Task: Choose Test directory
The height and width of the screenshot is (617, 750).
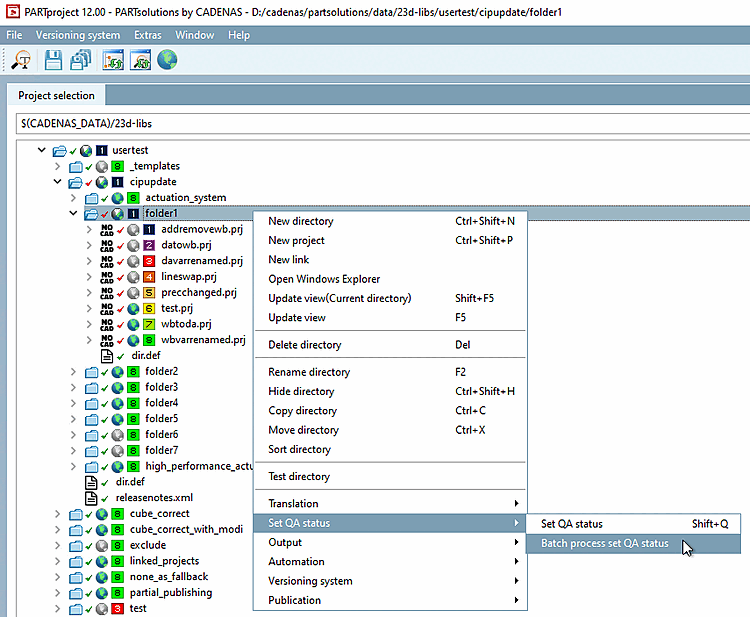Action: tap(390, 477)
